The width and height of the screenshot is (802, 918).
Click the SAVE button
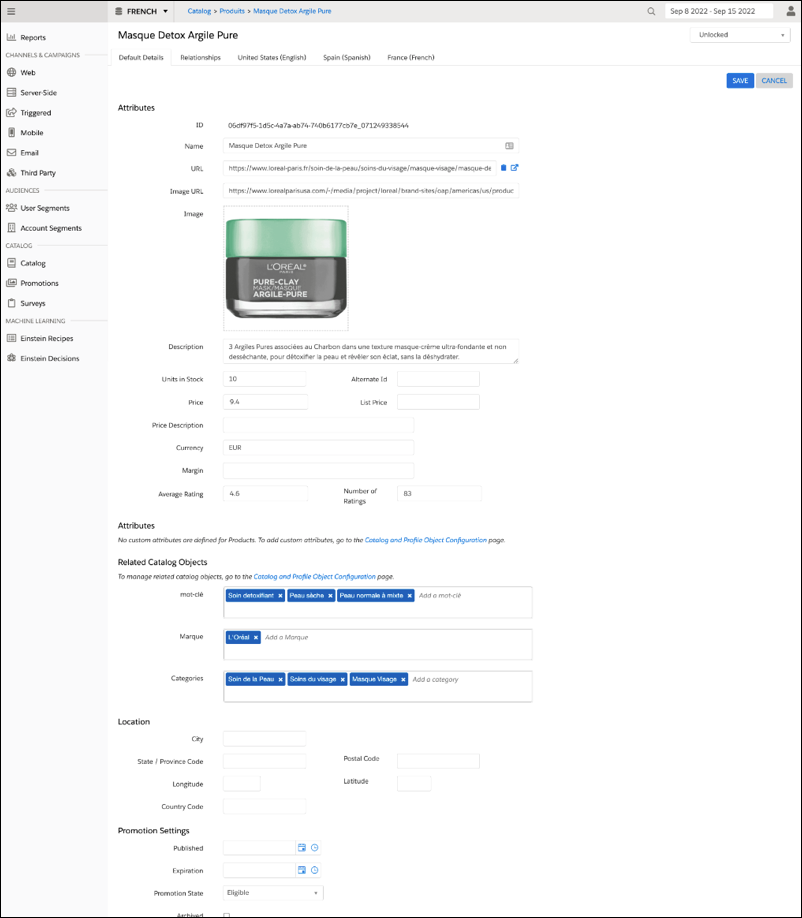tap(740, 81)
